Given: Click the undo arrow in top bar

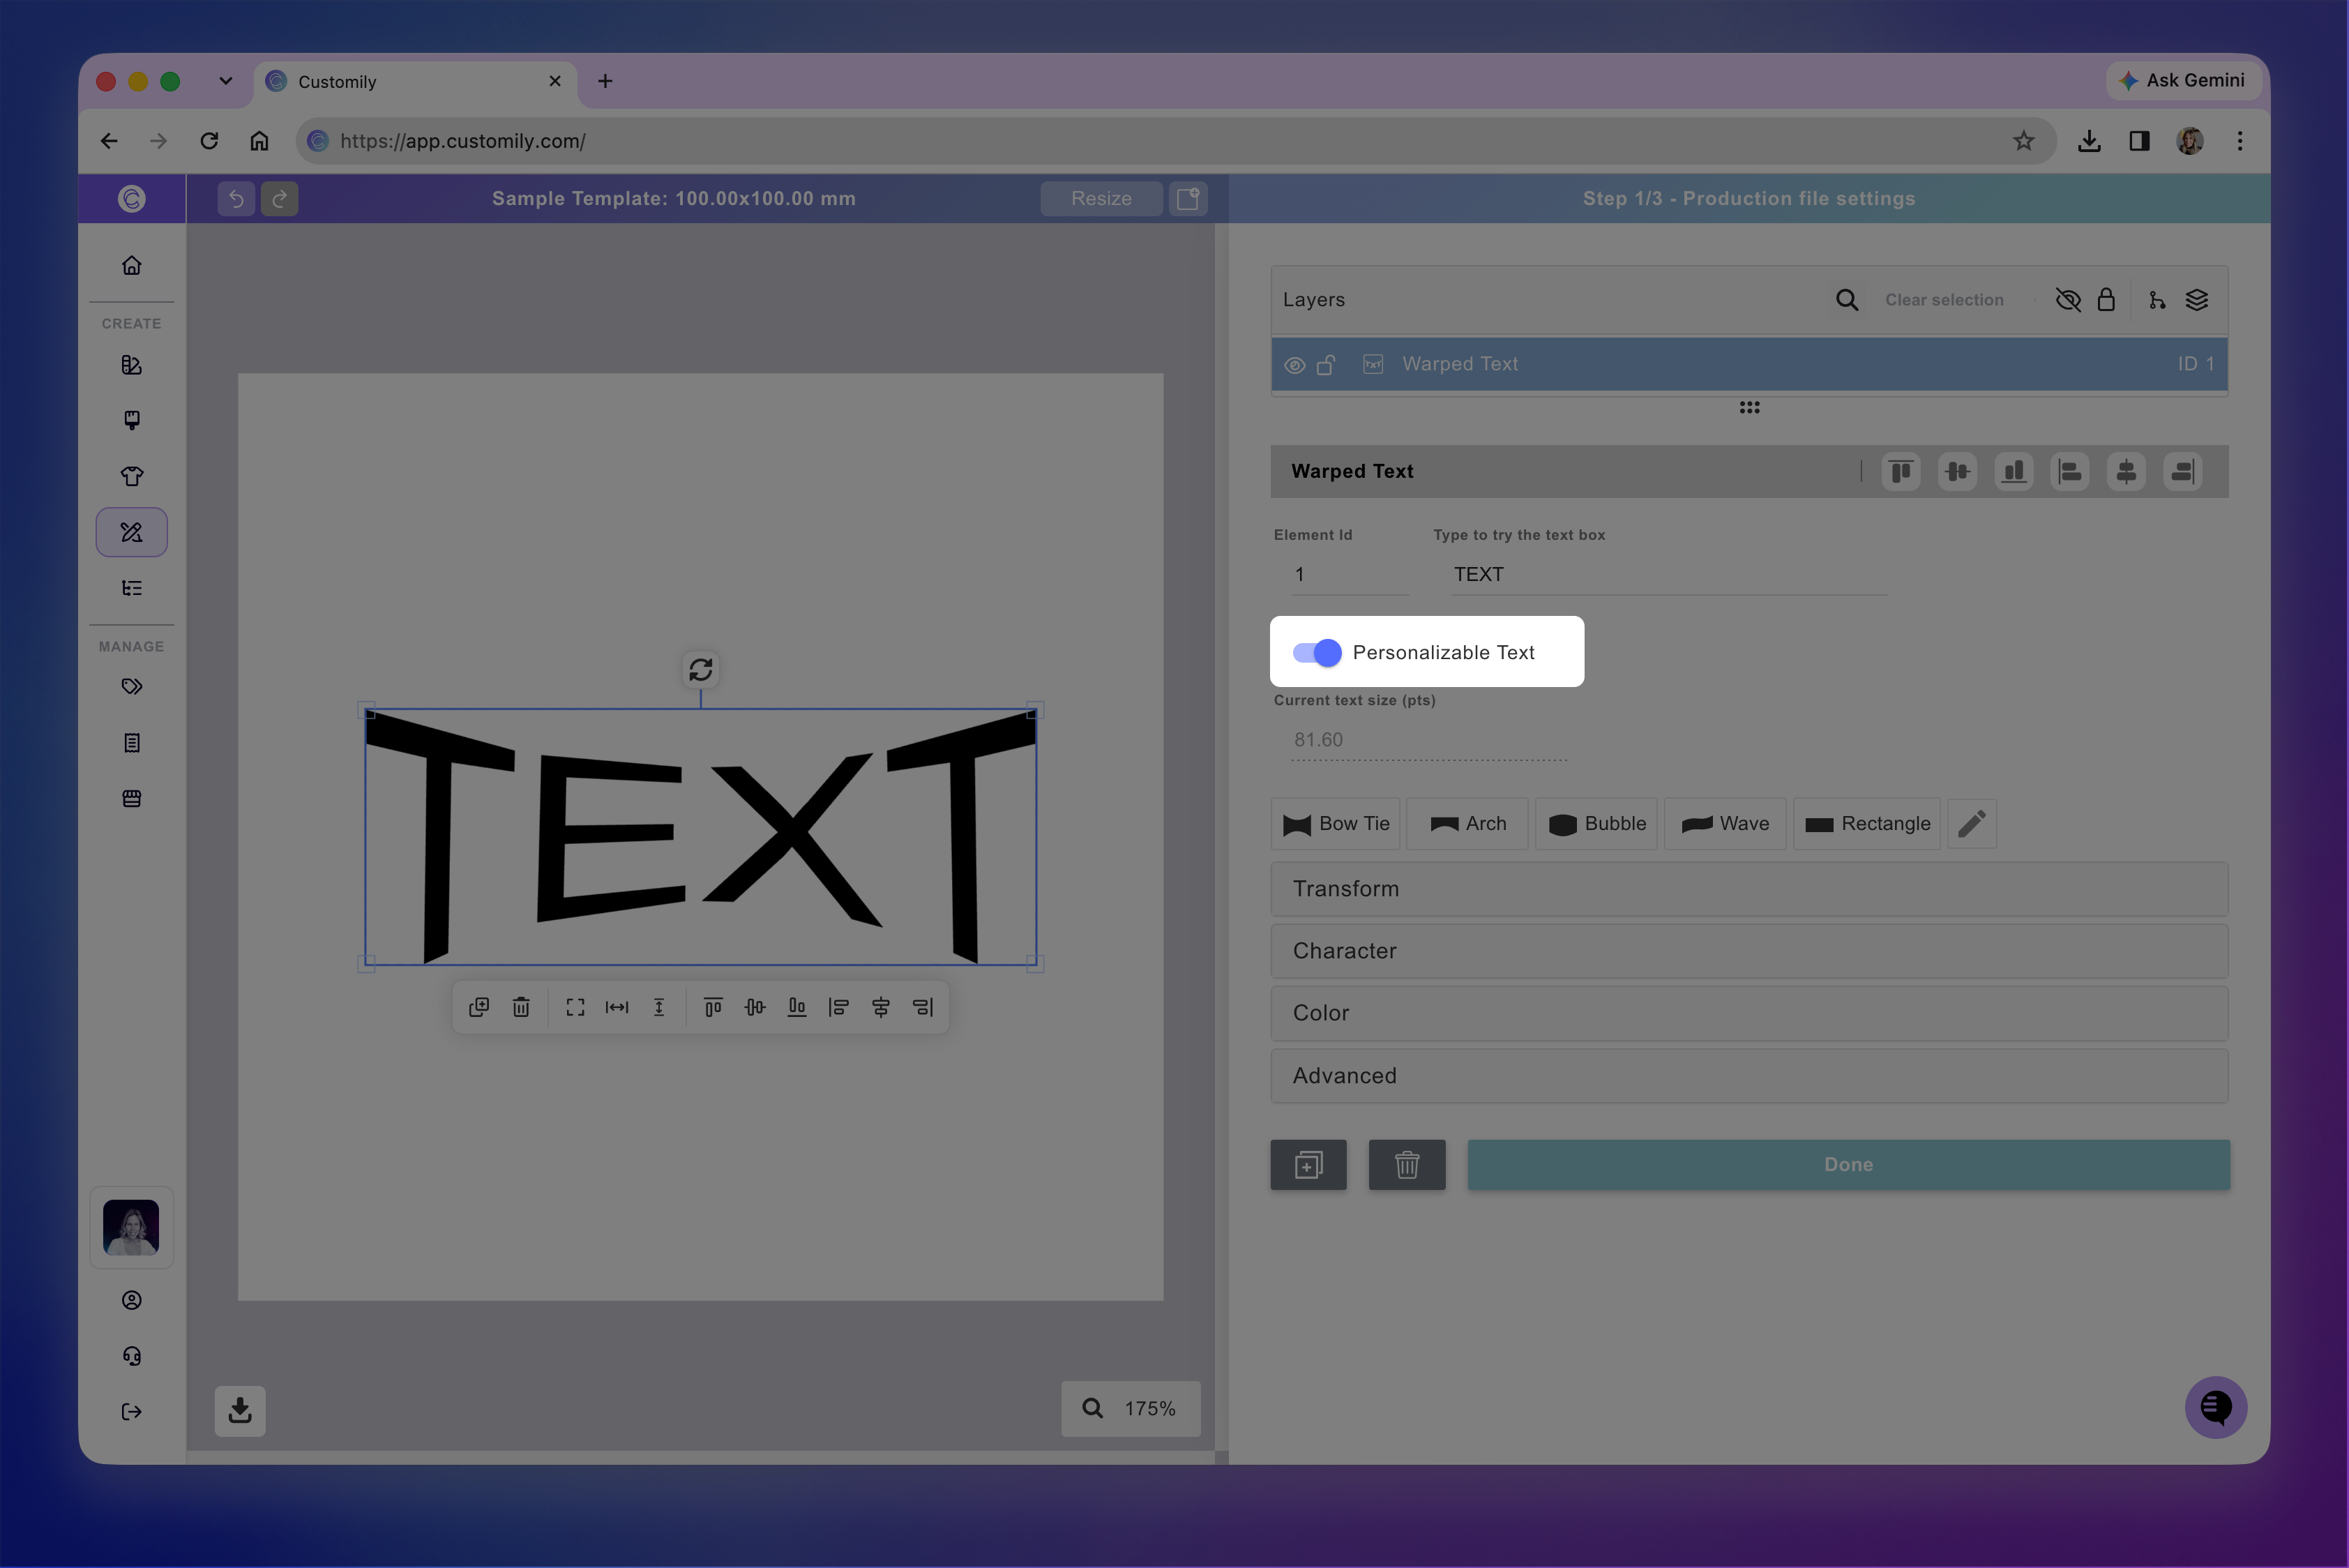Looking at the screenshot, I should [x=236, y=199].
